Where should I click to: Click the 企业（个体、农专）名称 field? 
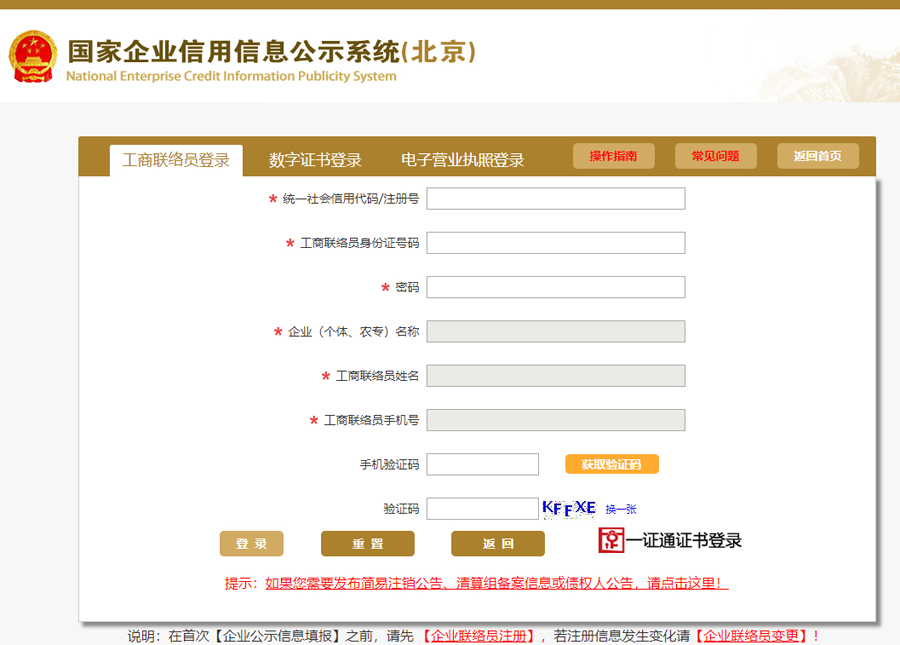(556, 332)
